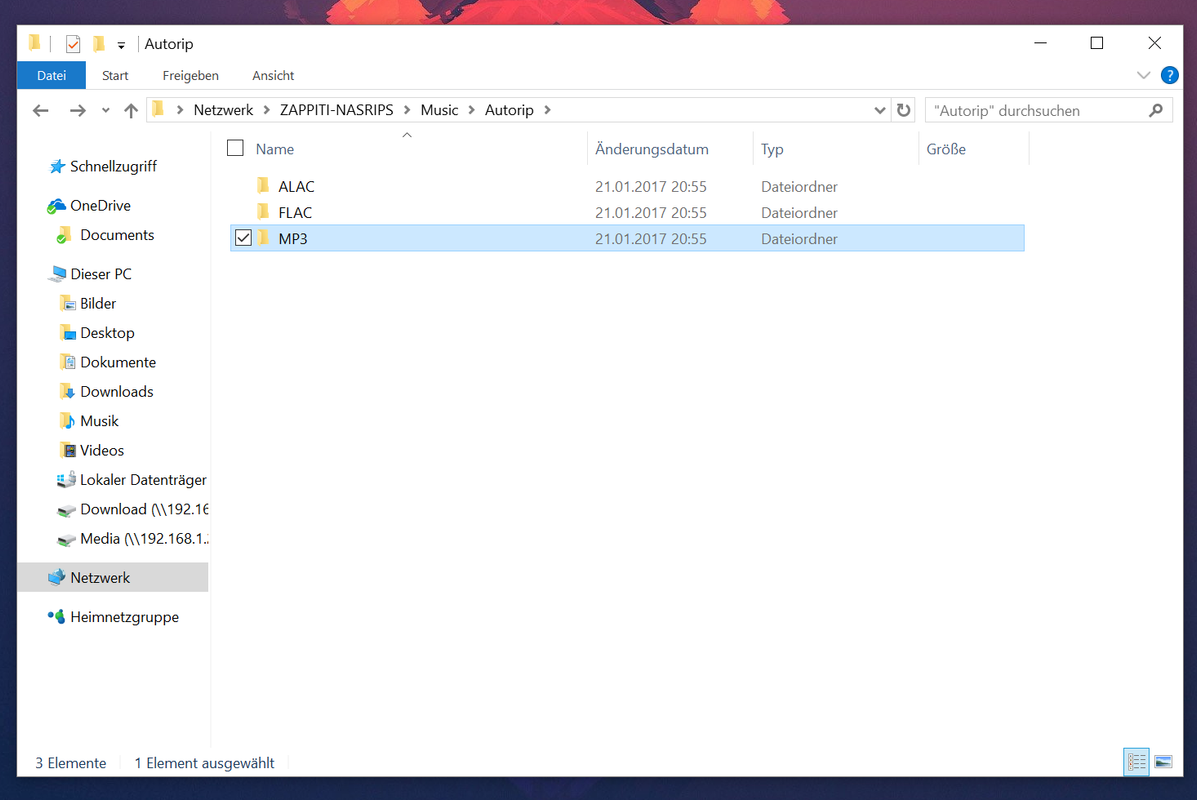Click the Properties checkmark icon in title bar
This screenshot has height=800, width=1197.
[73, 44]
